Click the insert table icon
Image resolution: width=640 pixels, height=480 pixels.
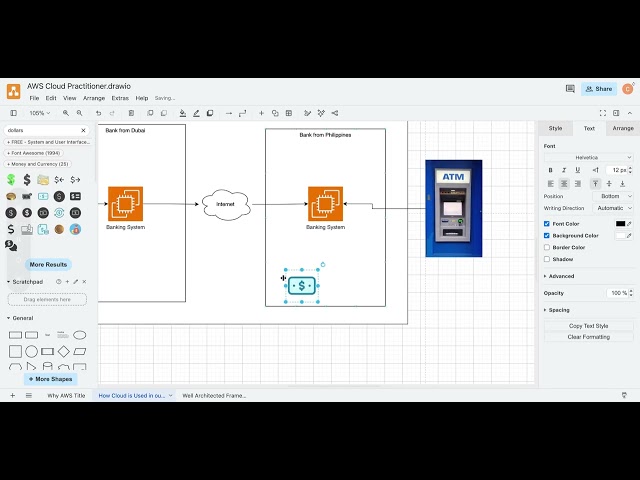click(x=289, y=113)
